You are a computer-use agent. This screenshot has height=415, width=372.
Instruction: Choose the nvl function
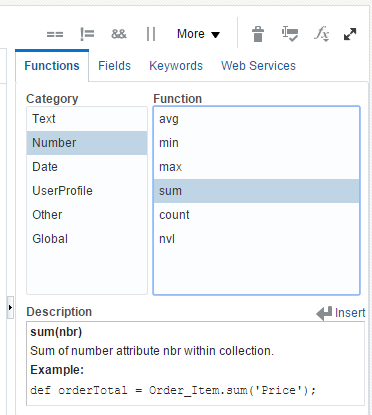tap(256, 239)
